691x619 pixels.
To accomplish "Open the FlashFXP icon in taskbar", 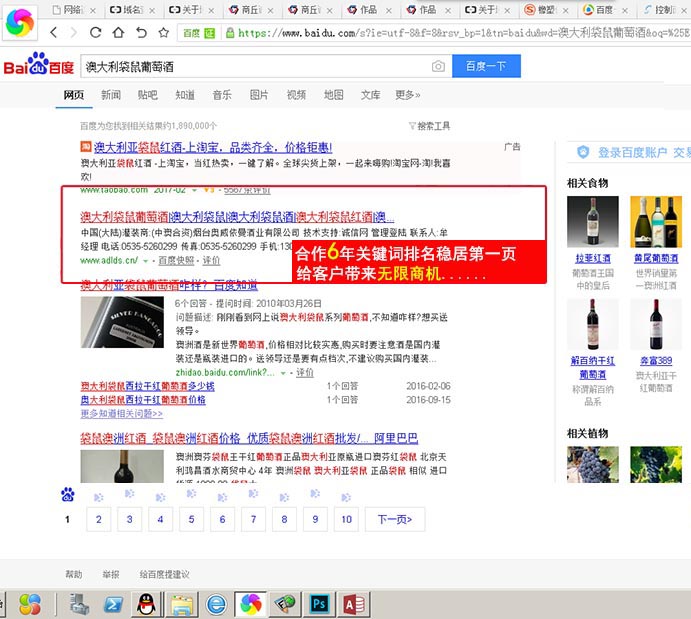I will pyautogui.click(x=285, y=604).
